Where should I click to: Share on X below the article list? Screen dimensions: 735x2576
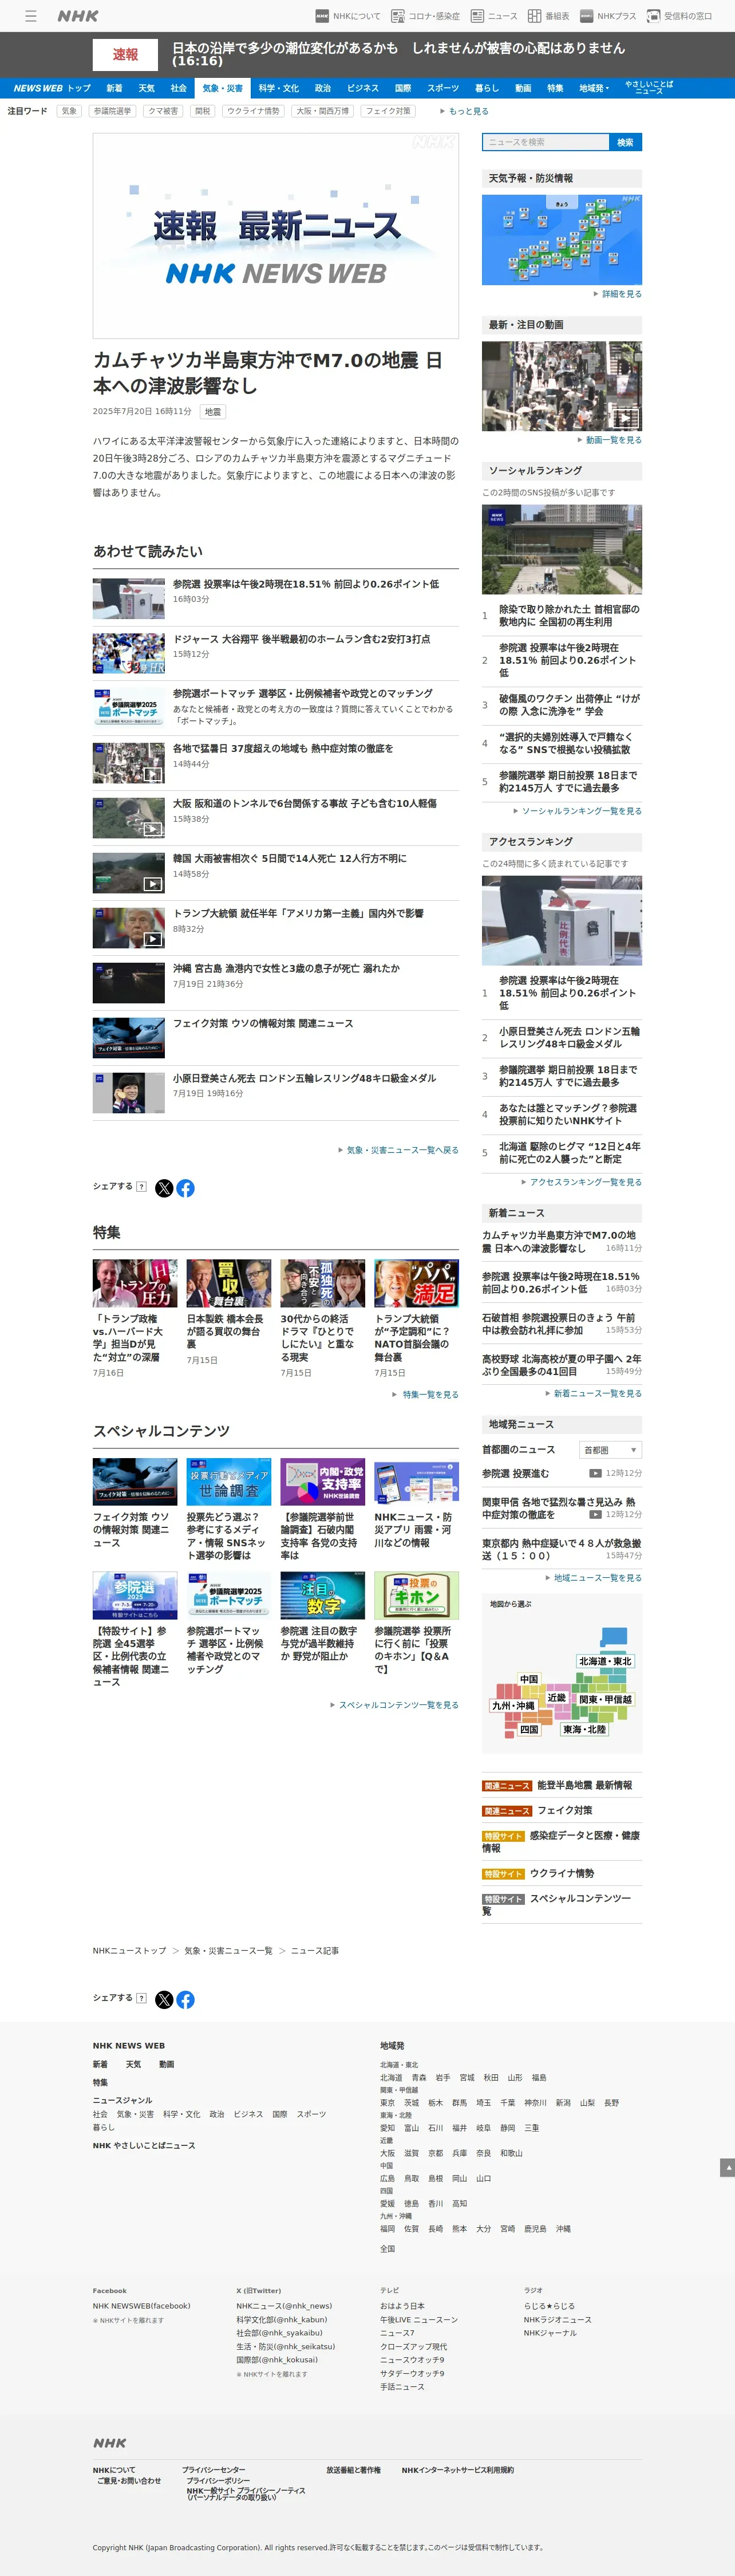tap(164, 1188)
